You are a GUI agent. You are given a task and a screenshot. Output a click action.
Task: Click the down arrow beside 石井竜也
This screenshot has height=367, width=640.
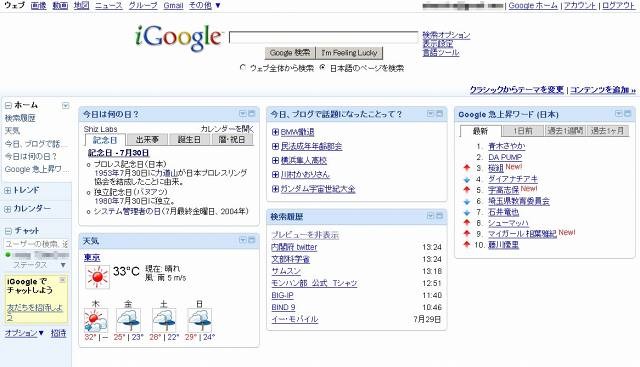click(x=467, y=212)
